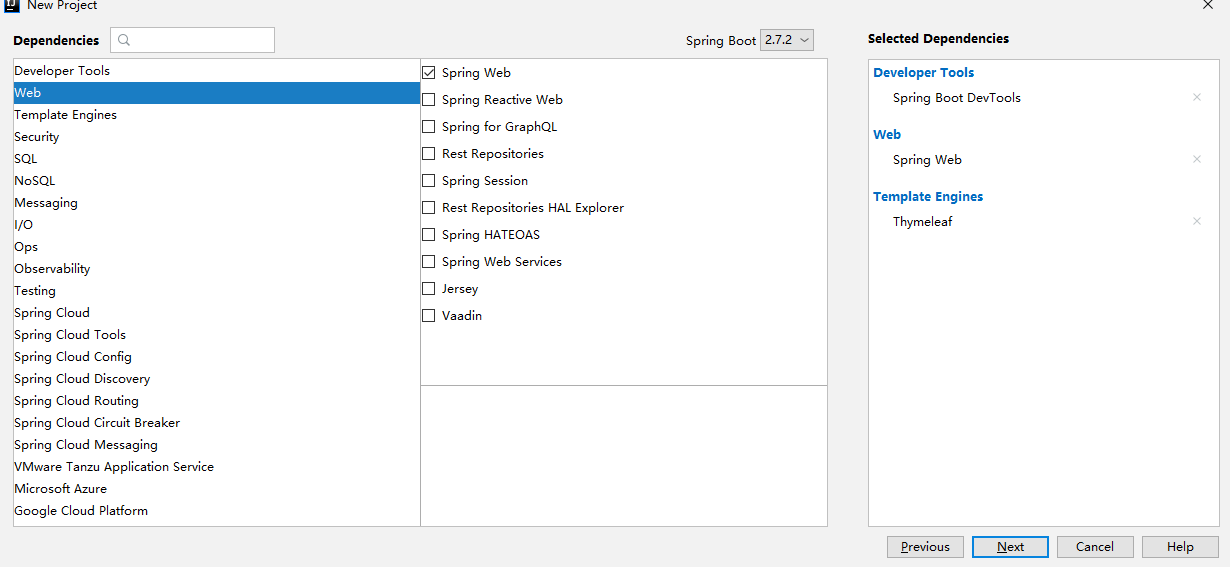Viewport: 1230px width, 567px height.
Task: Select Spring Web in Selected Dependencies panel
Action: [x=927, y=160]
